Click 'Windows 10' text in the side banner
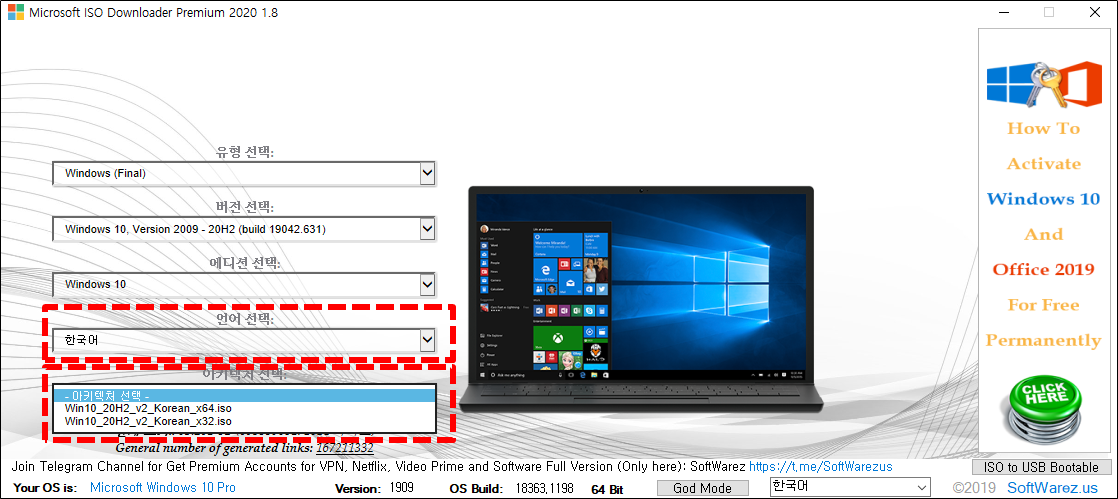The width and height of the screenshot is (1118, 499). point(1044,199)
